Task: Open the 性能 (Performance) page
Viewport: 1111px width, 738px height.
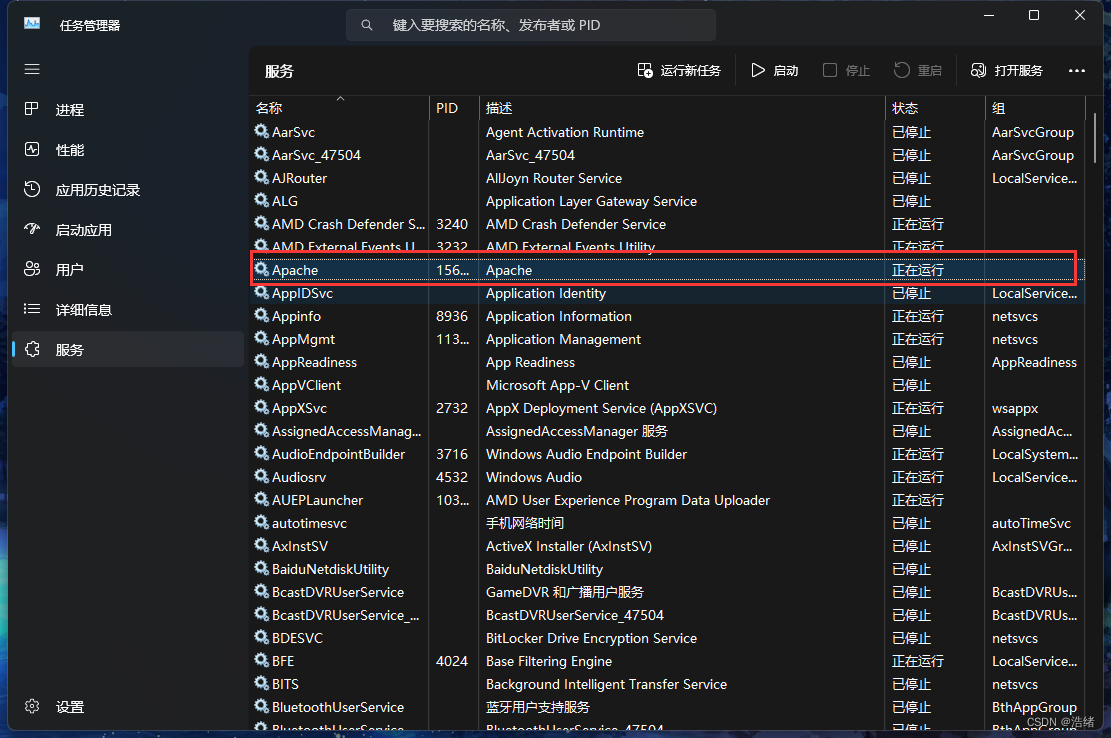Action: (70, 150)
